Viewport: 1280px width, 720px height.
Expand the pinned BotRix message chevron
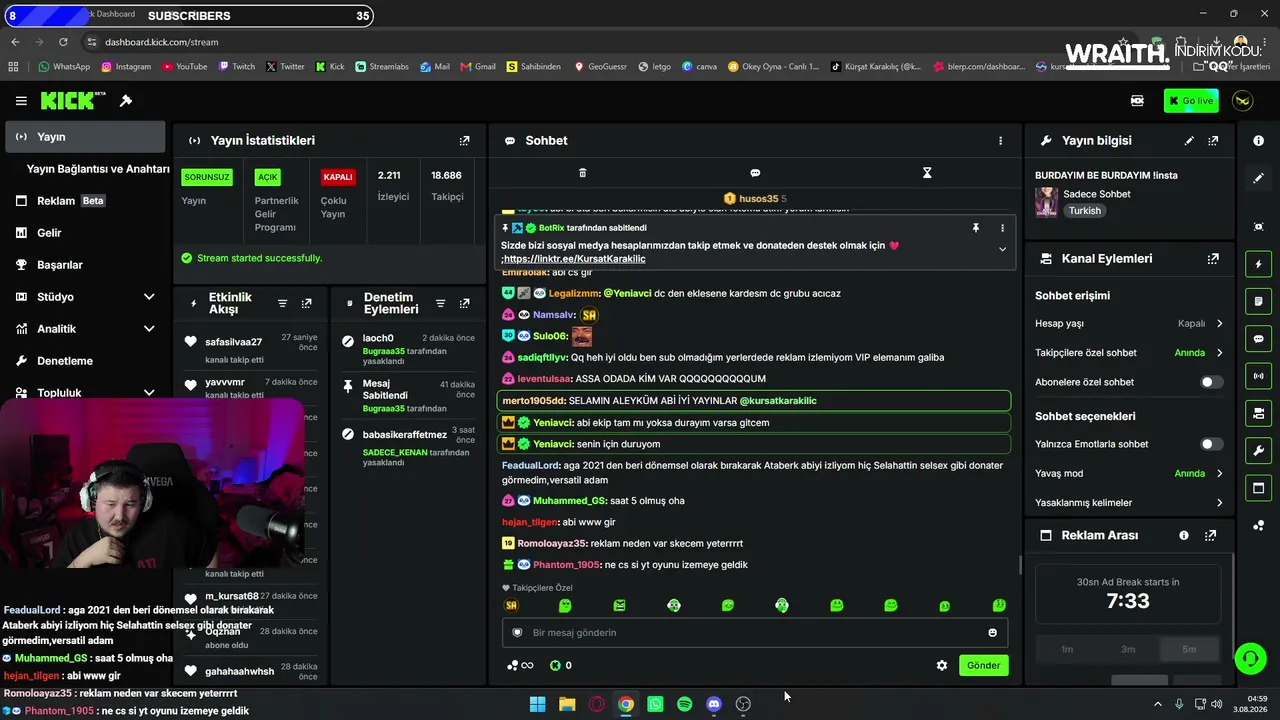(1002, 249)
